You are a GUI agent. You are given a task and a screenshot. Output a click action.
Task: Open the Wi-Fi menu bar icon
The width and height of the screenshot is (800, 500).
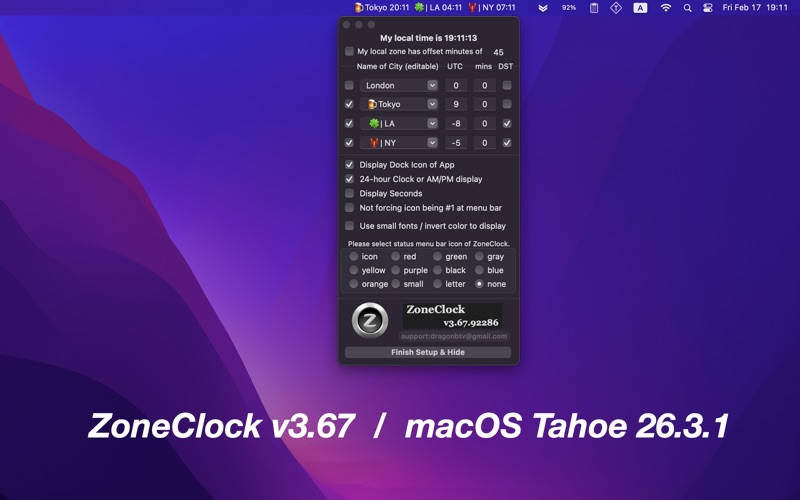pyautogui.click(x=666, y=8)
